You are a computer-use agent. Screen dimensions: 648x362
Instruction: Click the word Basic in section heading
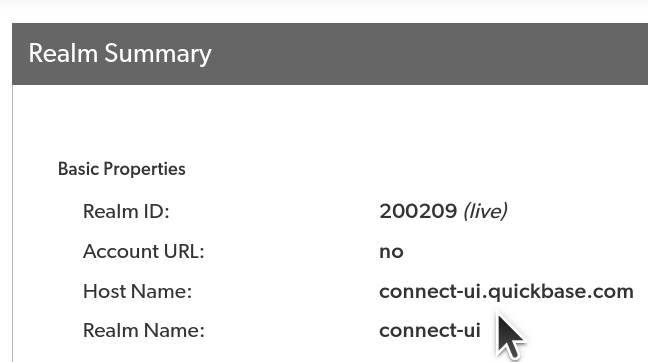click(78, 169)
